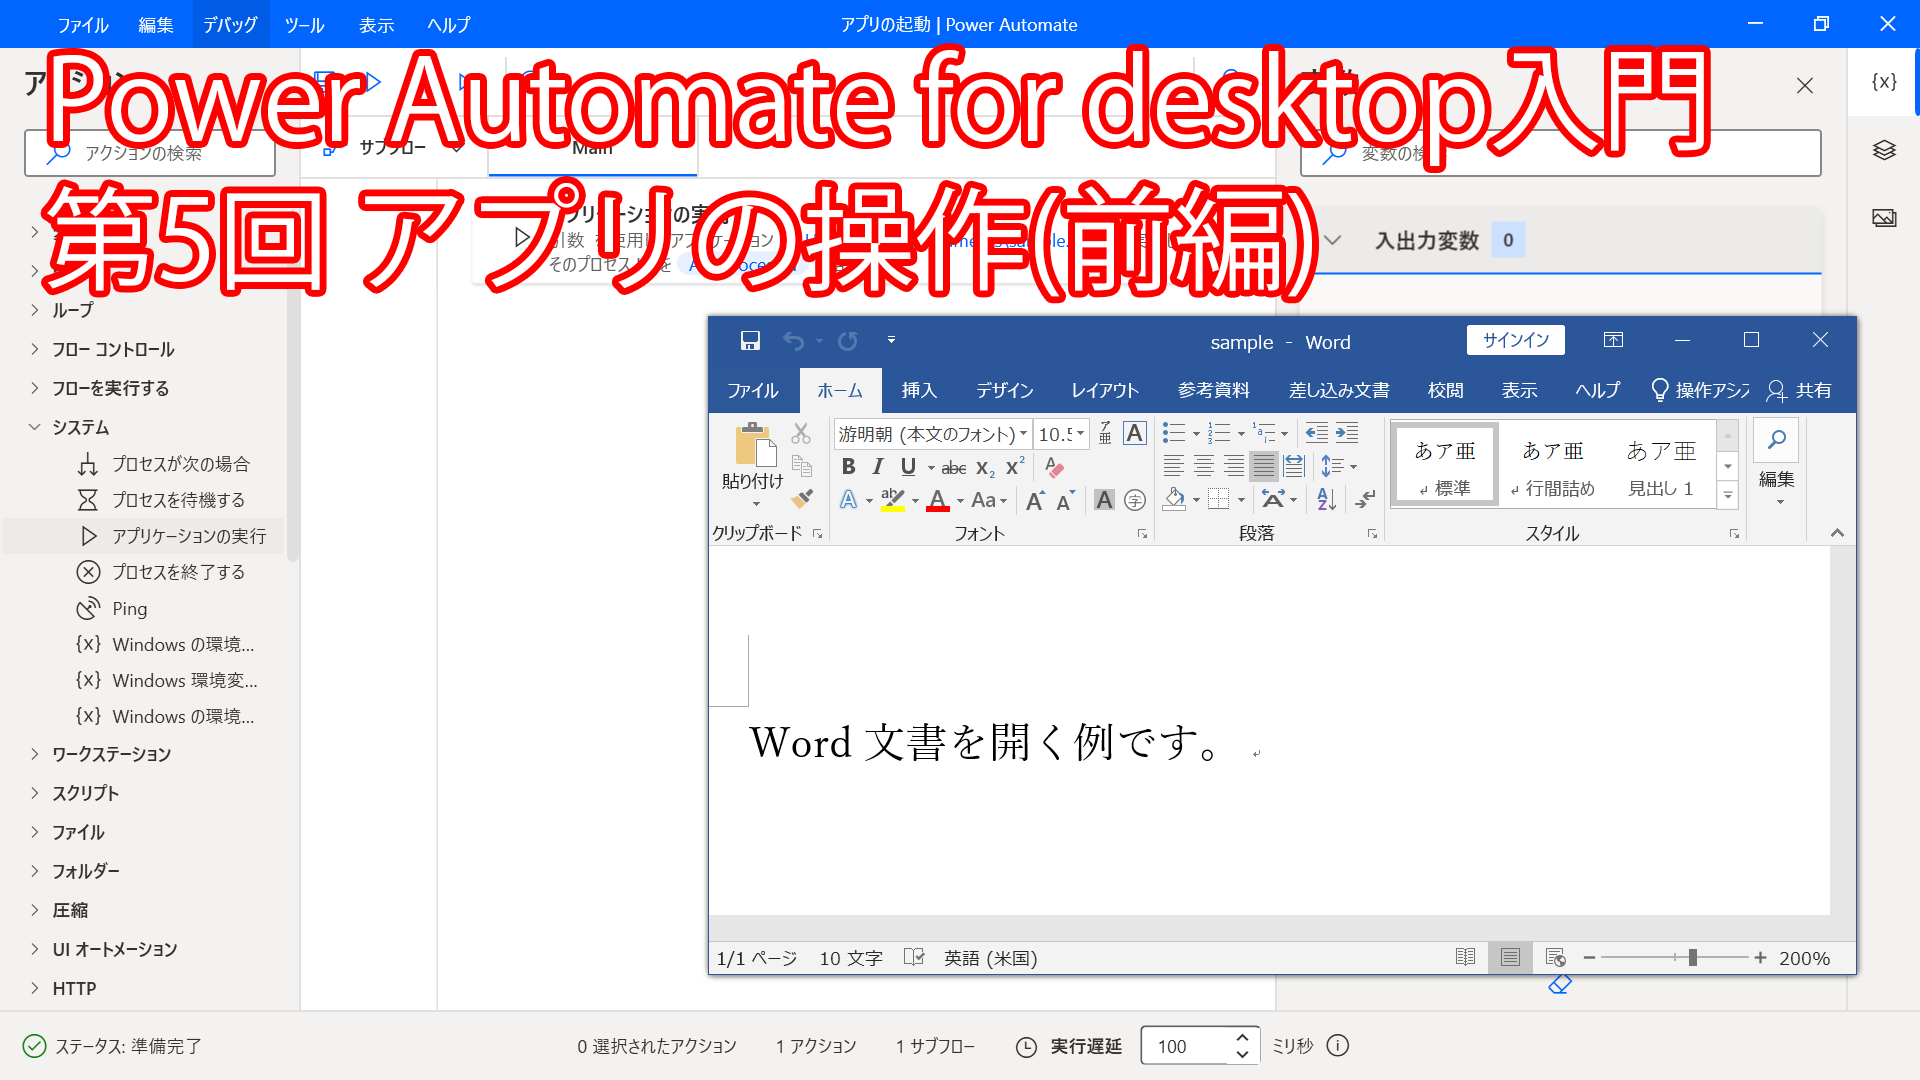Click Redo icon in Word quick access toolbar

[848, 341]
